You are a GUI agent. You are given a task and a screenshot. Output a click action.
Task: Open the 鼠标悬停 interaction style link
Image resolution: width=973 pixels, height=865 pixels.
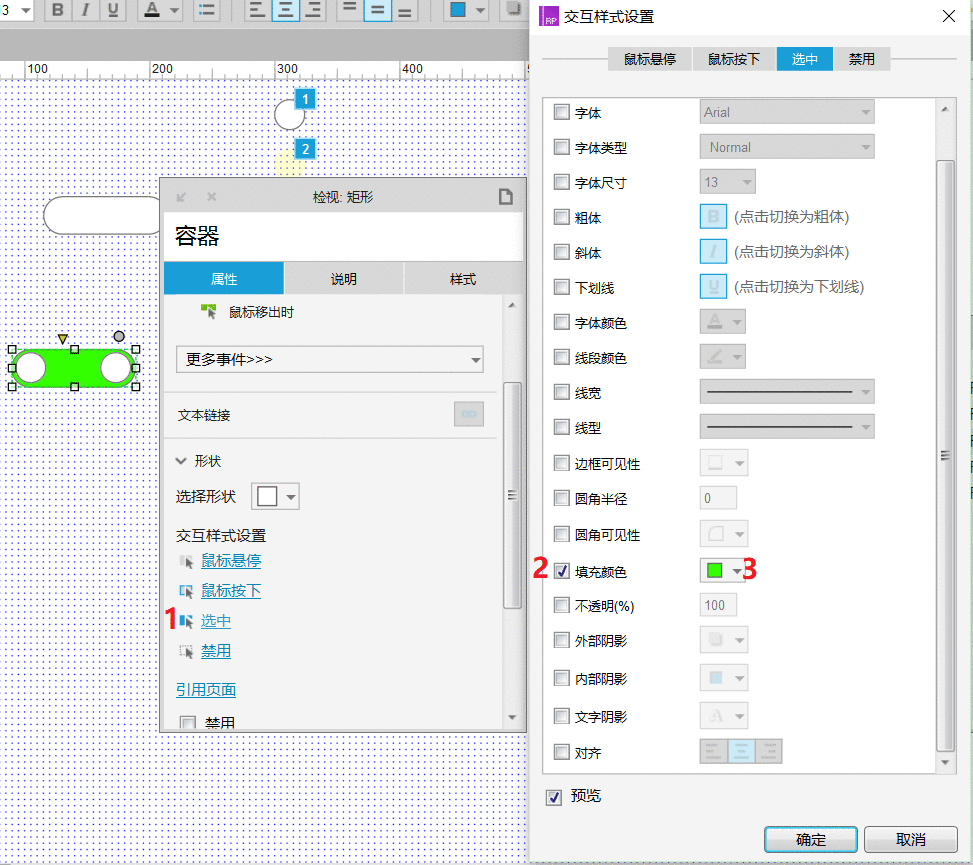tap(231, 560)
